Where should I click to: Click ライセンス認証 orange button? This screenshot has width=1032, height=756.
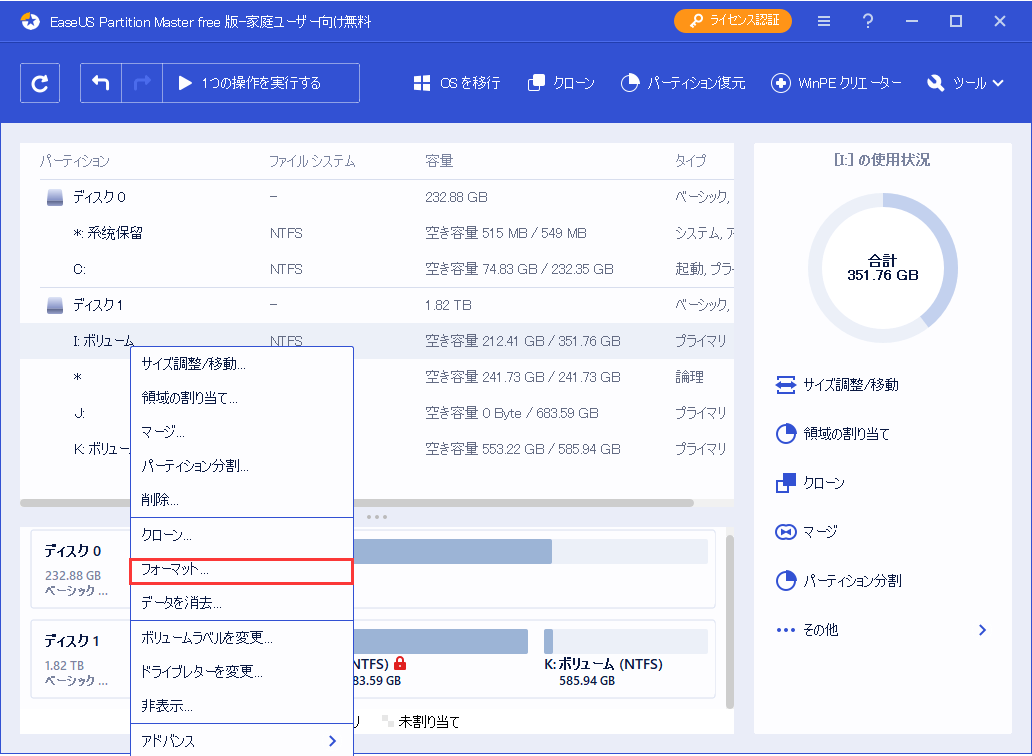click(x=733, y=21)
